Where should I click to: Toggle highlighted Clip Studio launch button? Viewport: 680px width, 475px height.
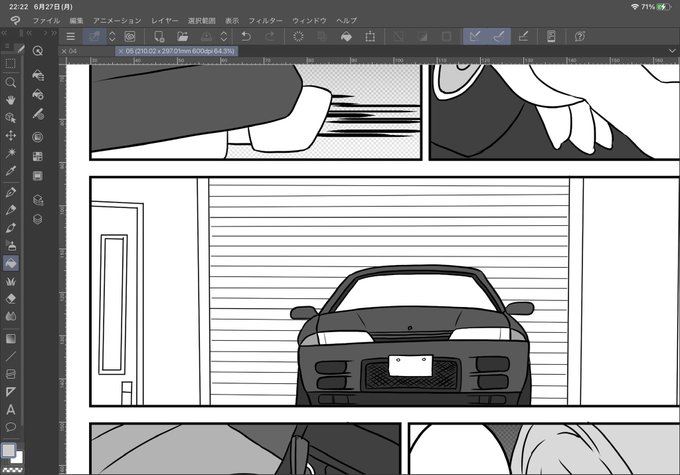[94, 36]
